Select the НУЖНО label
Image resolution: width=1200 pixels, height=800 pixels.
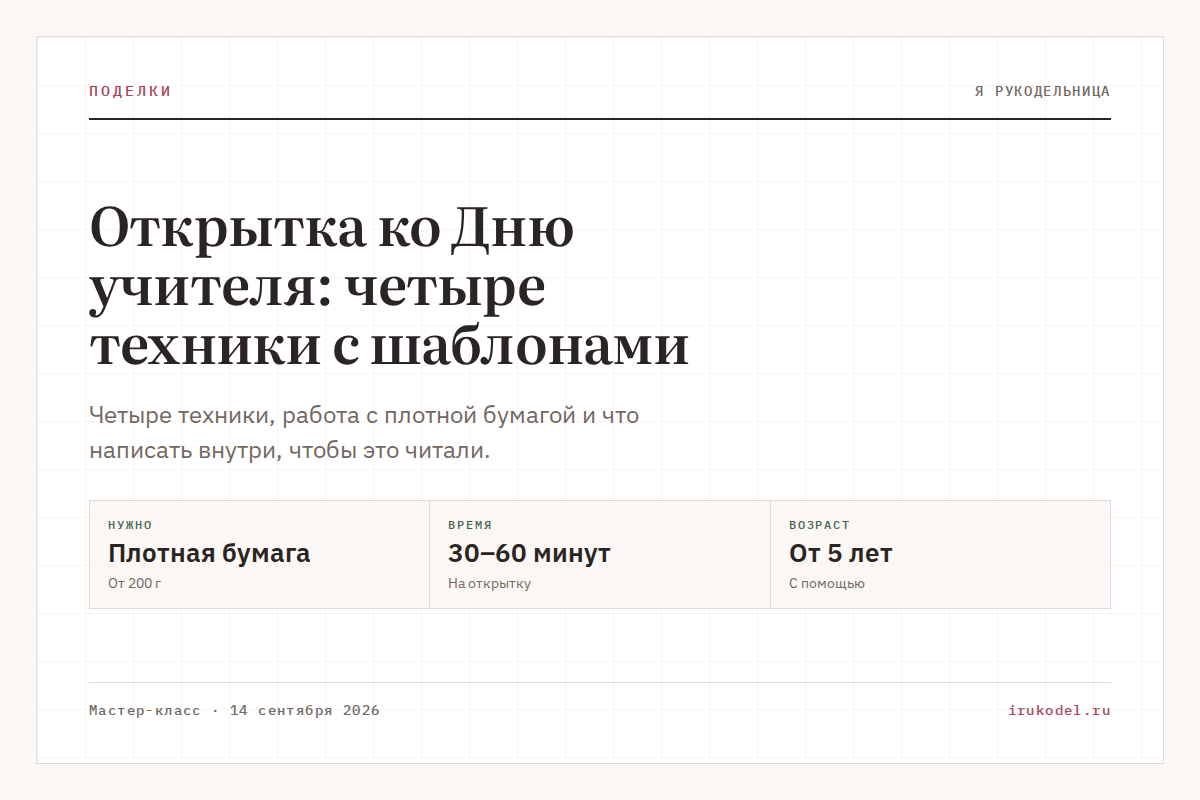[x=130, y=525]
